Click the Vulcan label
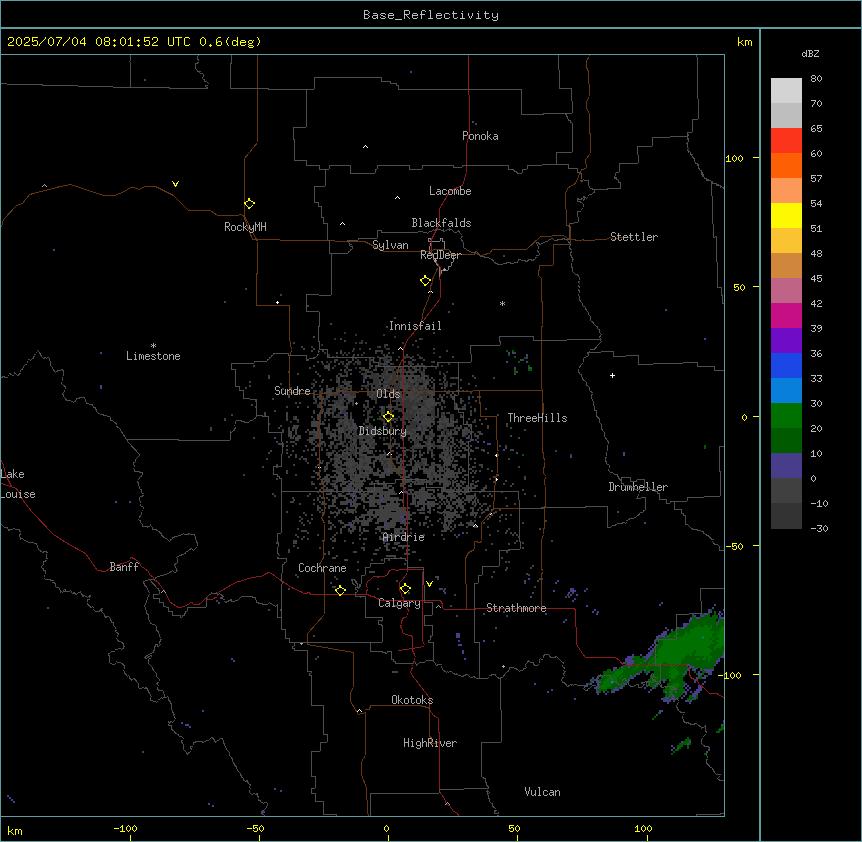This screenshot has width=862, height=842. [x=542, y=792]
